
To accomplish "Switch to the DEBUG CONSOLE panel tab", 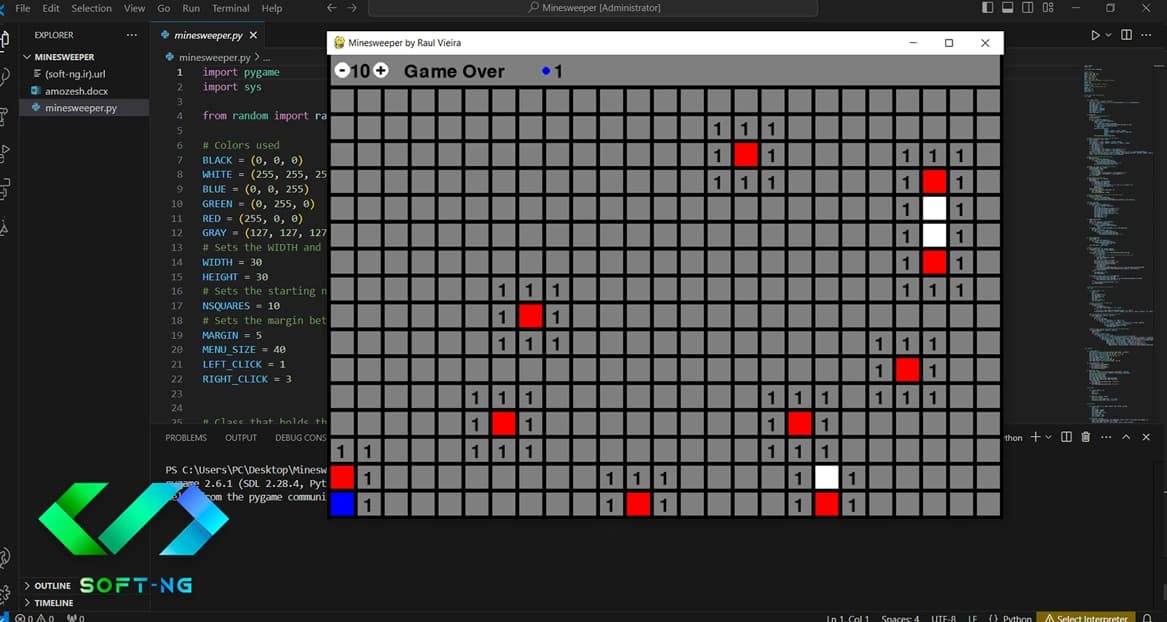I will [x=301, y=437].
